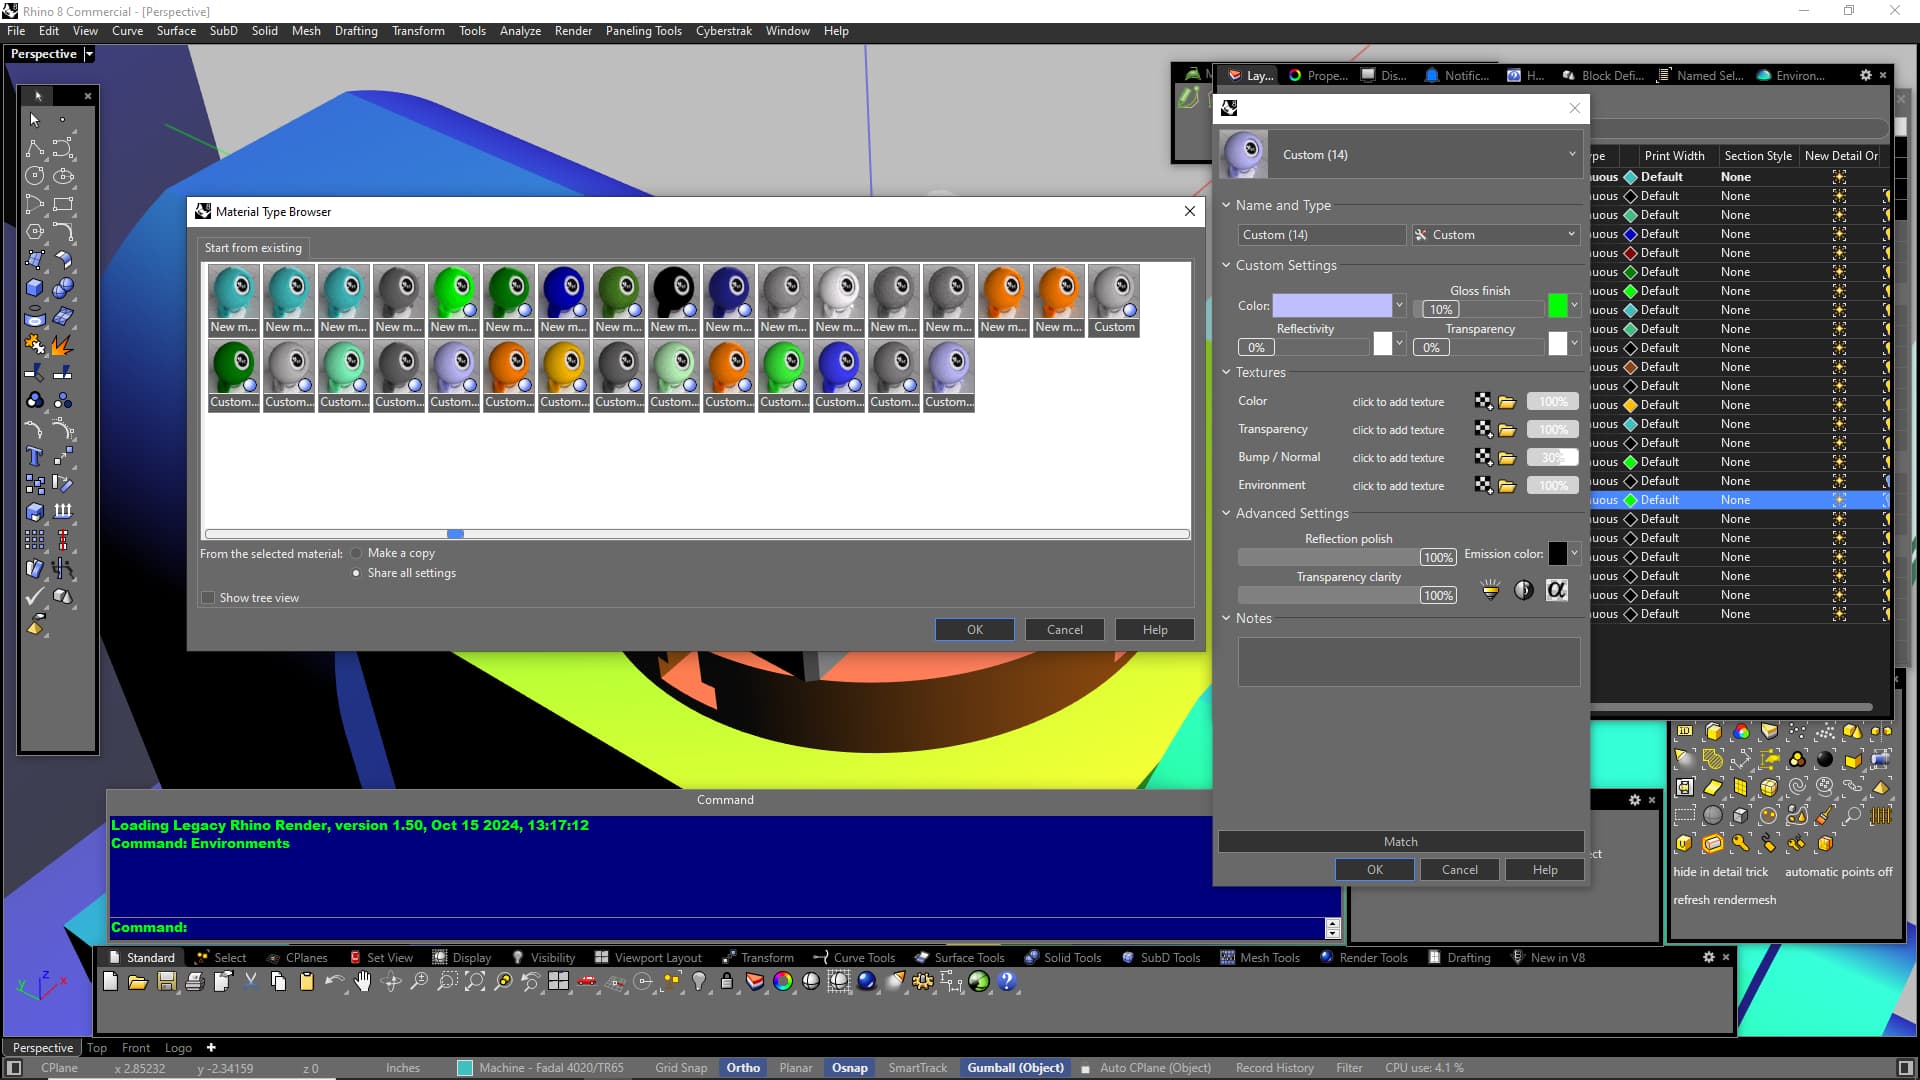The width and height of the screenshot is (1920, 1080).
Task: Open the Analyze menu
Action: click(520, 31)
